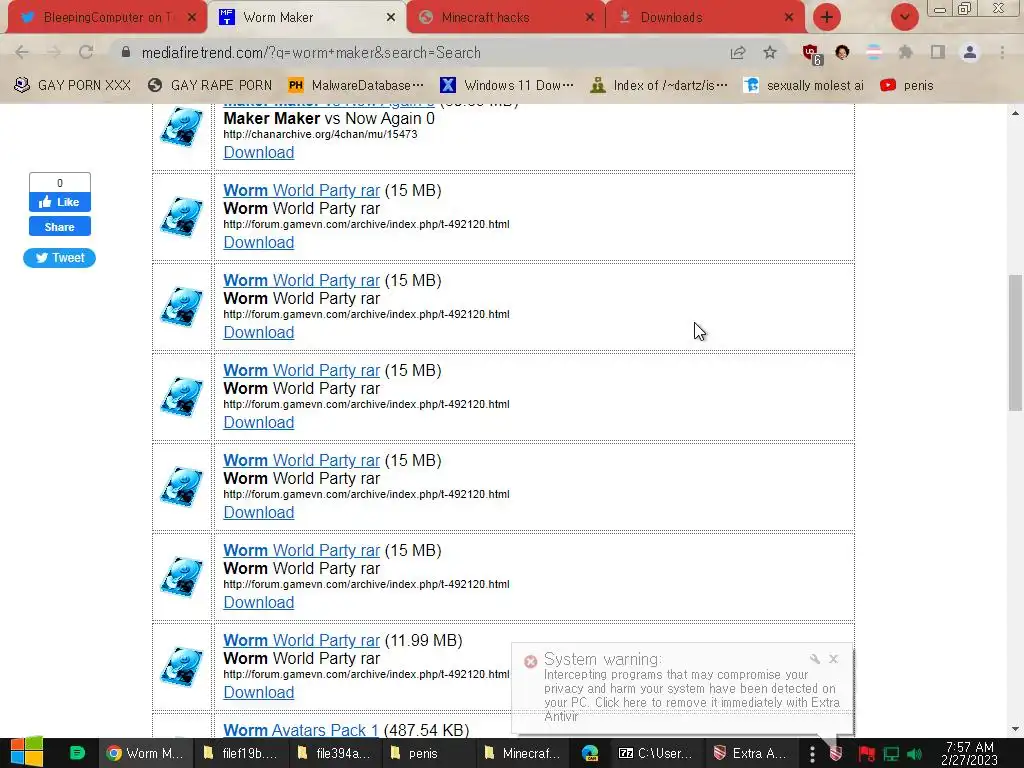Close the Minecraft hacks tab
The image size is (1024, 768).
click(590, 18)
